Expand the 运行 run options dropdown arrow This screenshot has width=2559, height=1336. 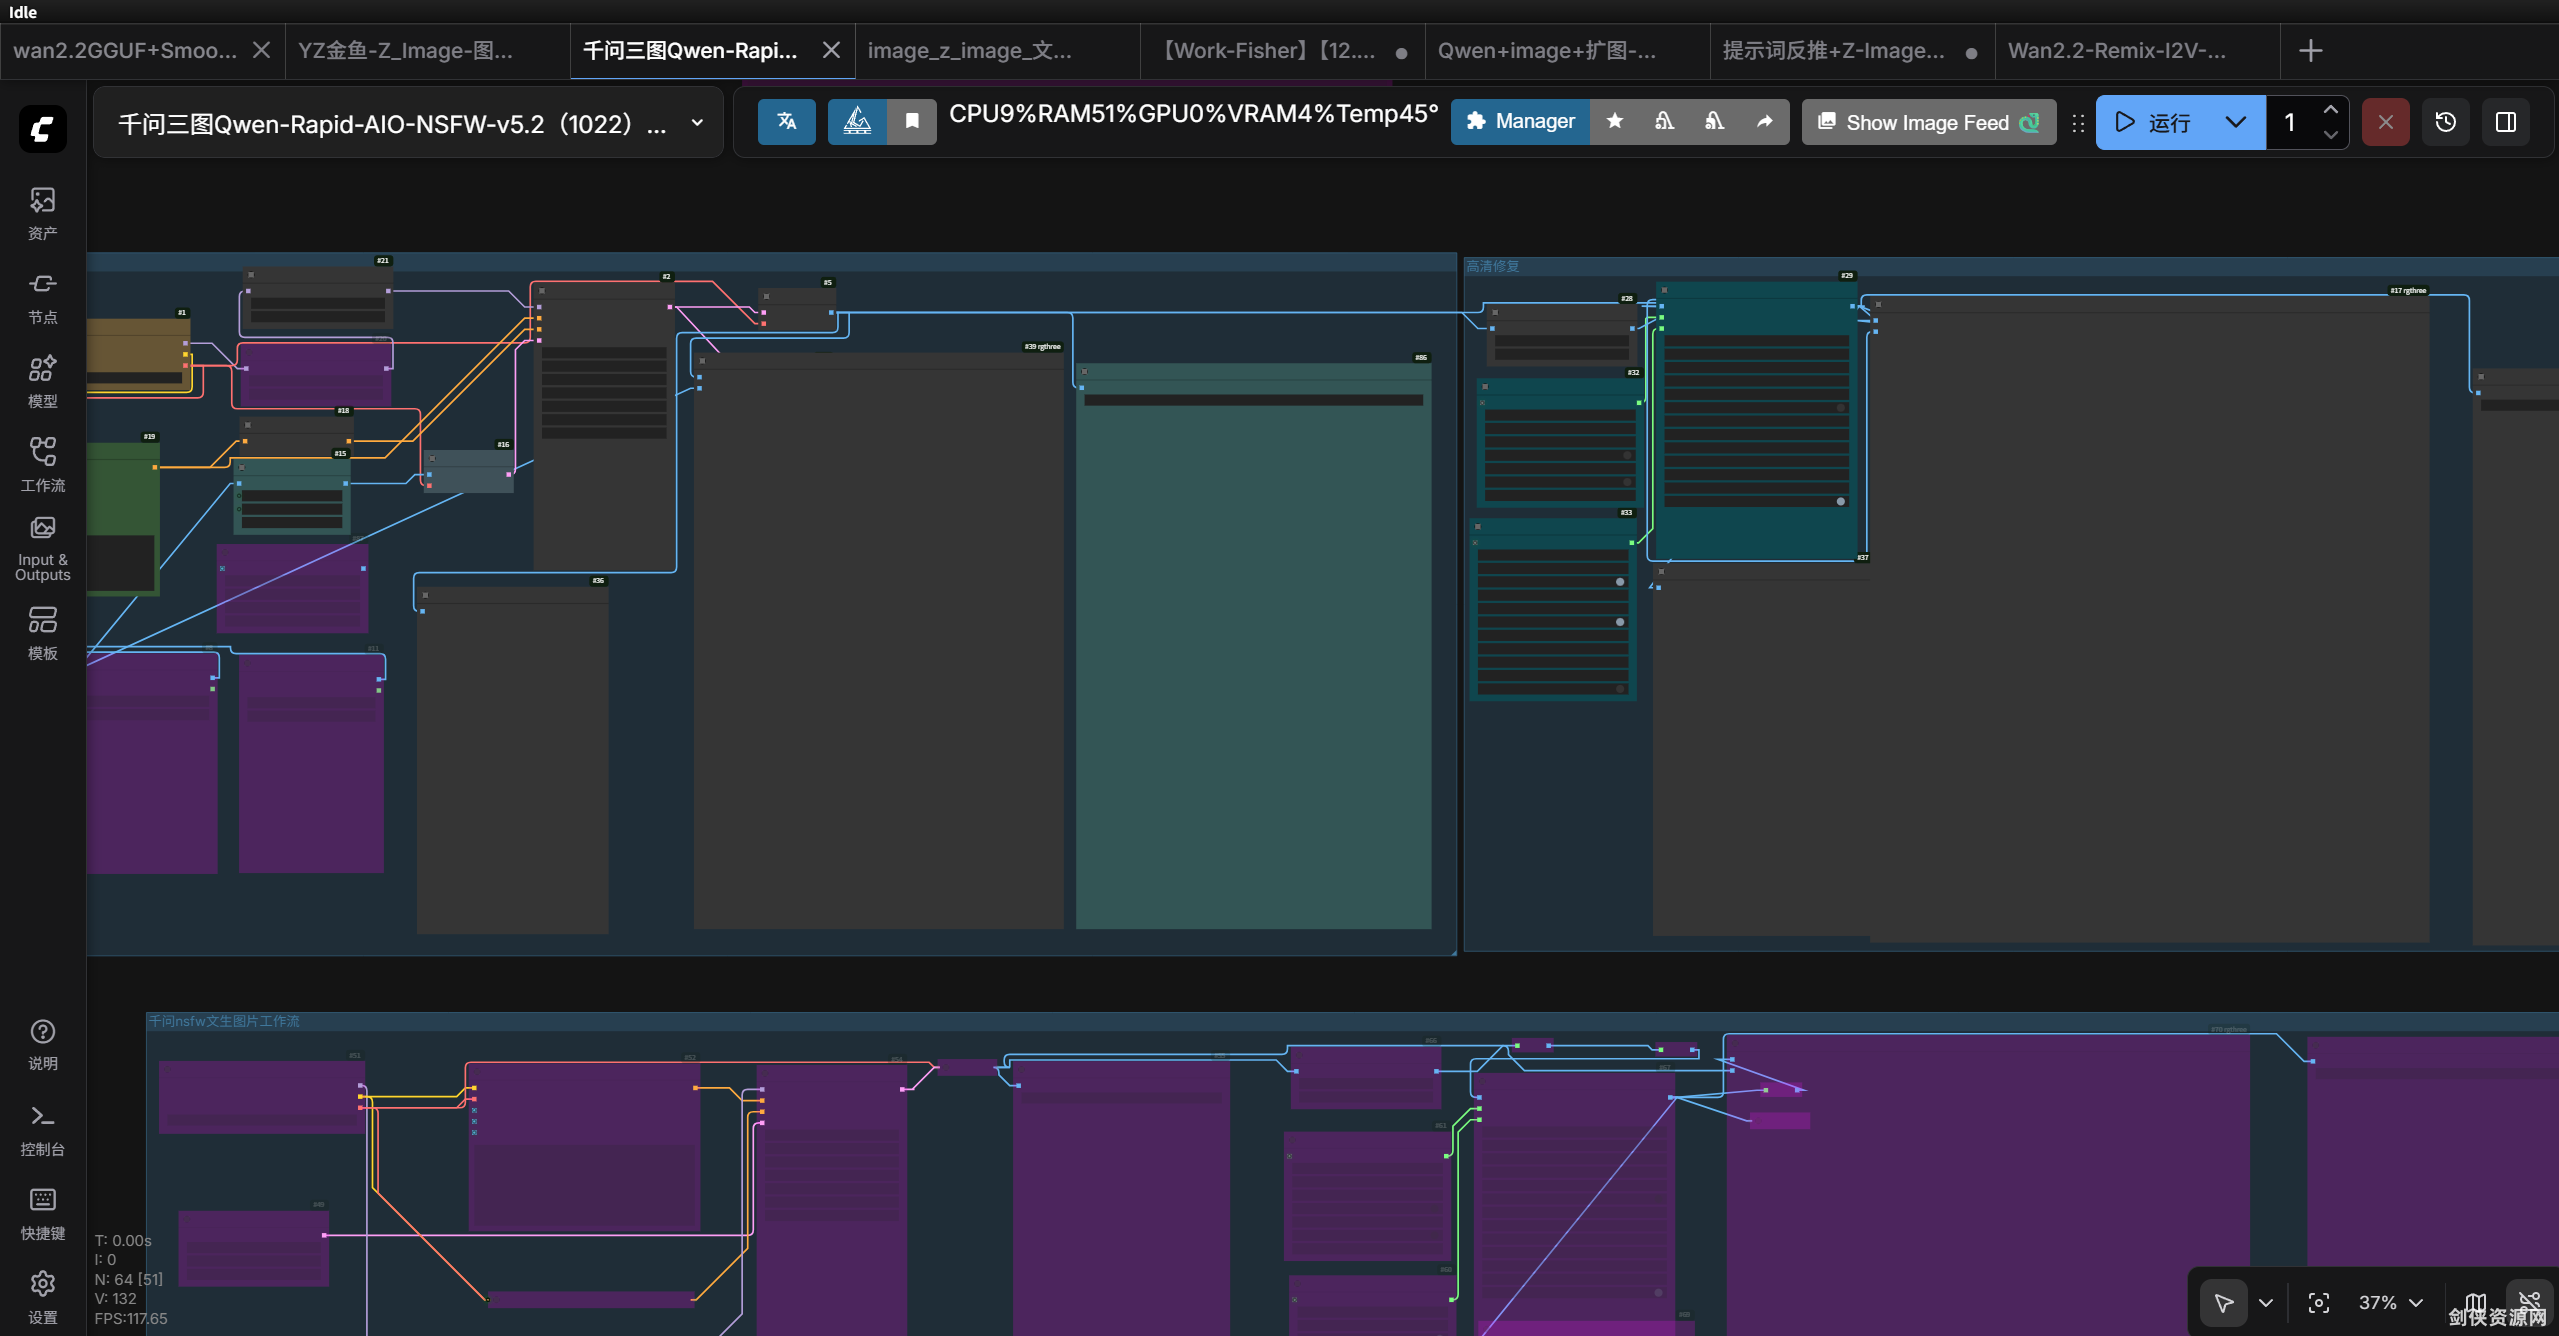2235,122
